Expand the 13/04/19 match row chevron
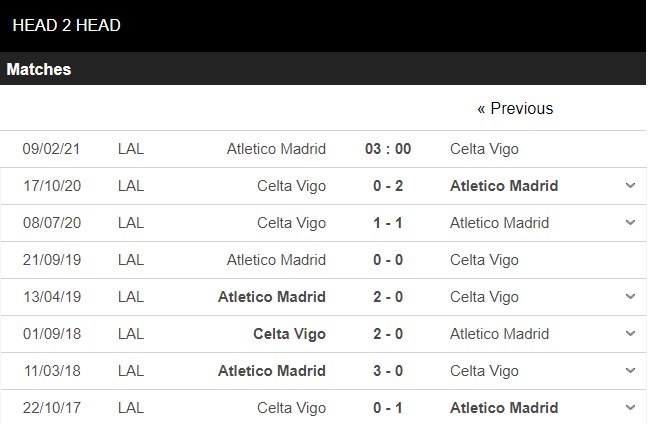 [630, 297]
